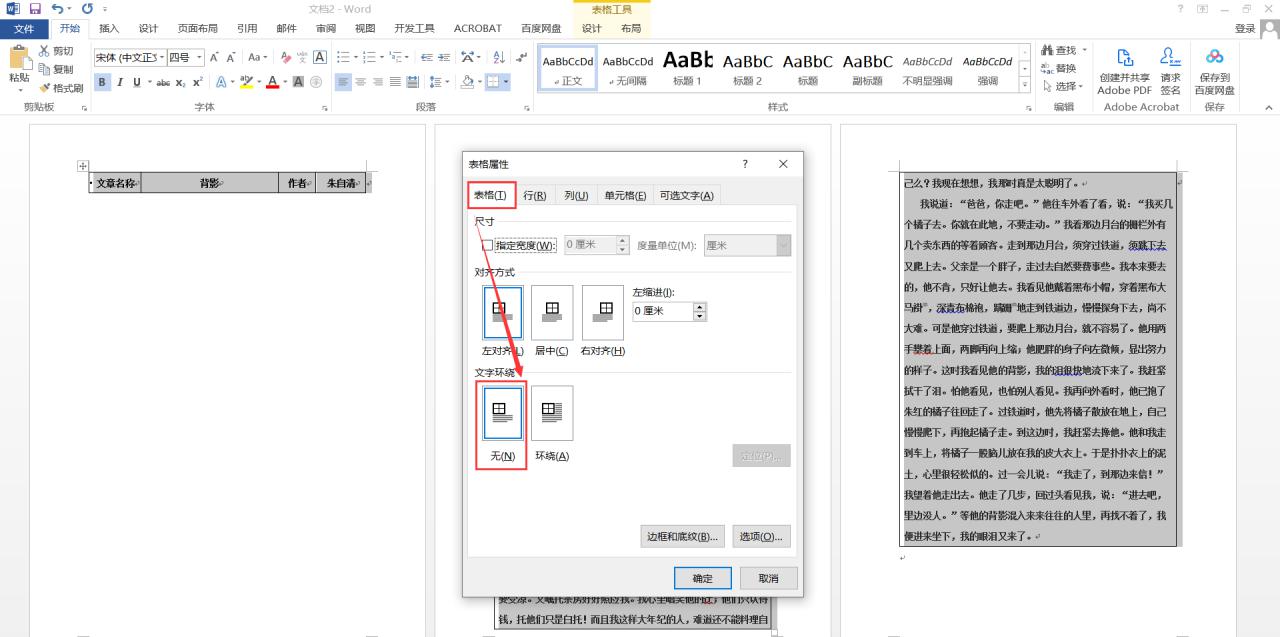Toggle superscript (x²) formatting
Viewport: 1280px width, 637px height.
coord(197,82)
